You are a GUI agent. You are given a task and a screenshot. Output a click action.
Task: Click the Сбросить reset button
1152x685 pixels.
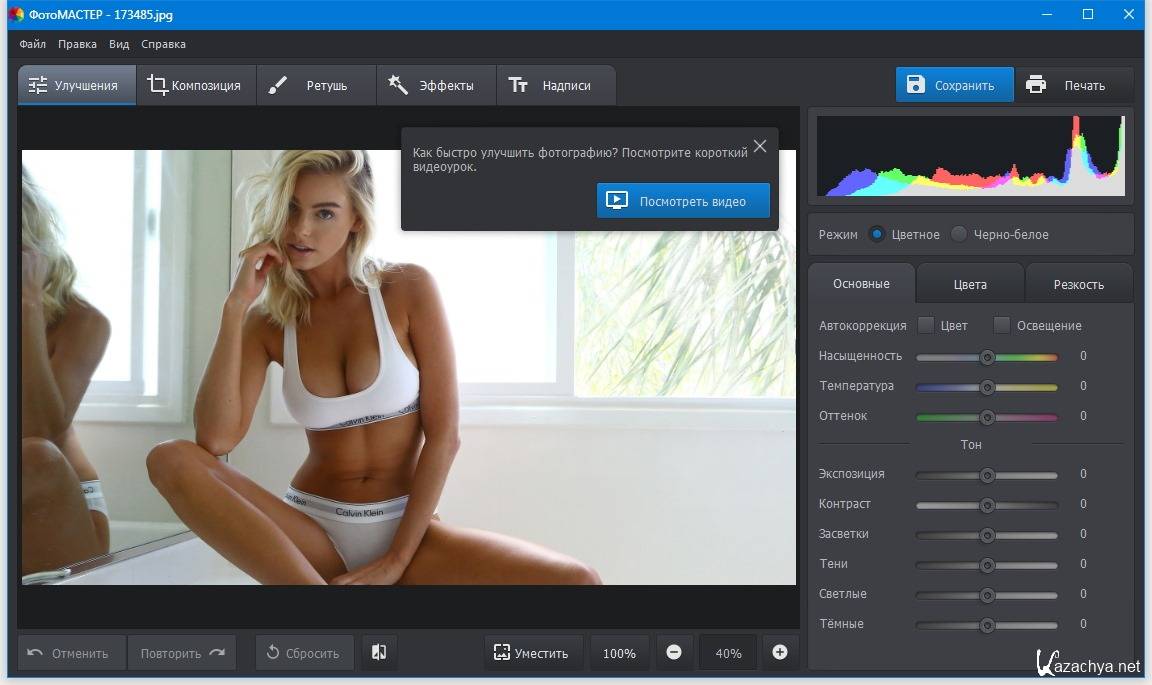(304, 653)
